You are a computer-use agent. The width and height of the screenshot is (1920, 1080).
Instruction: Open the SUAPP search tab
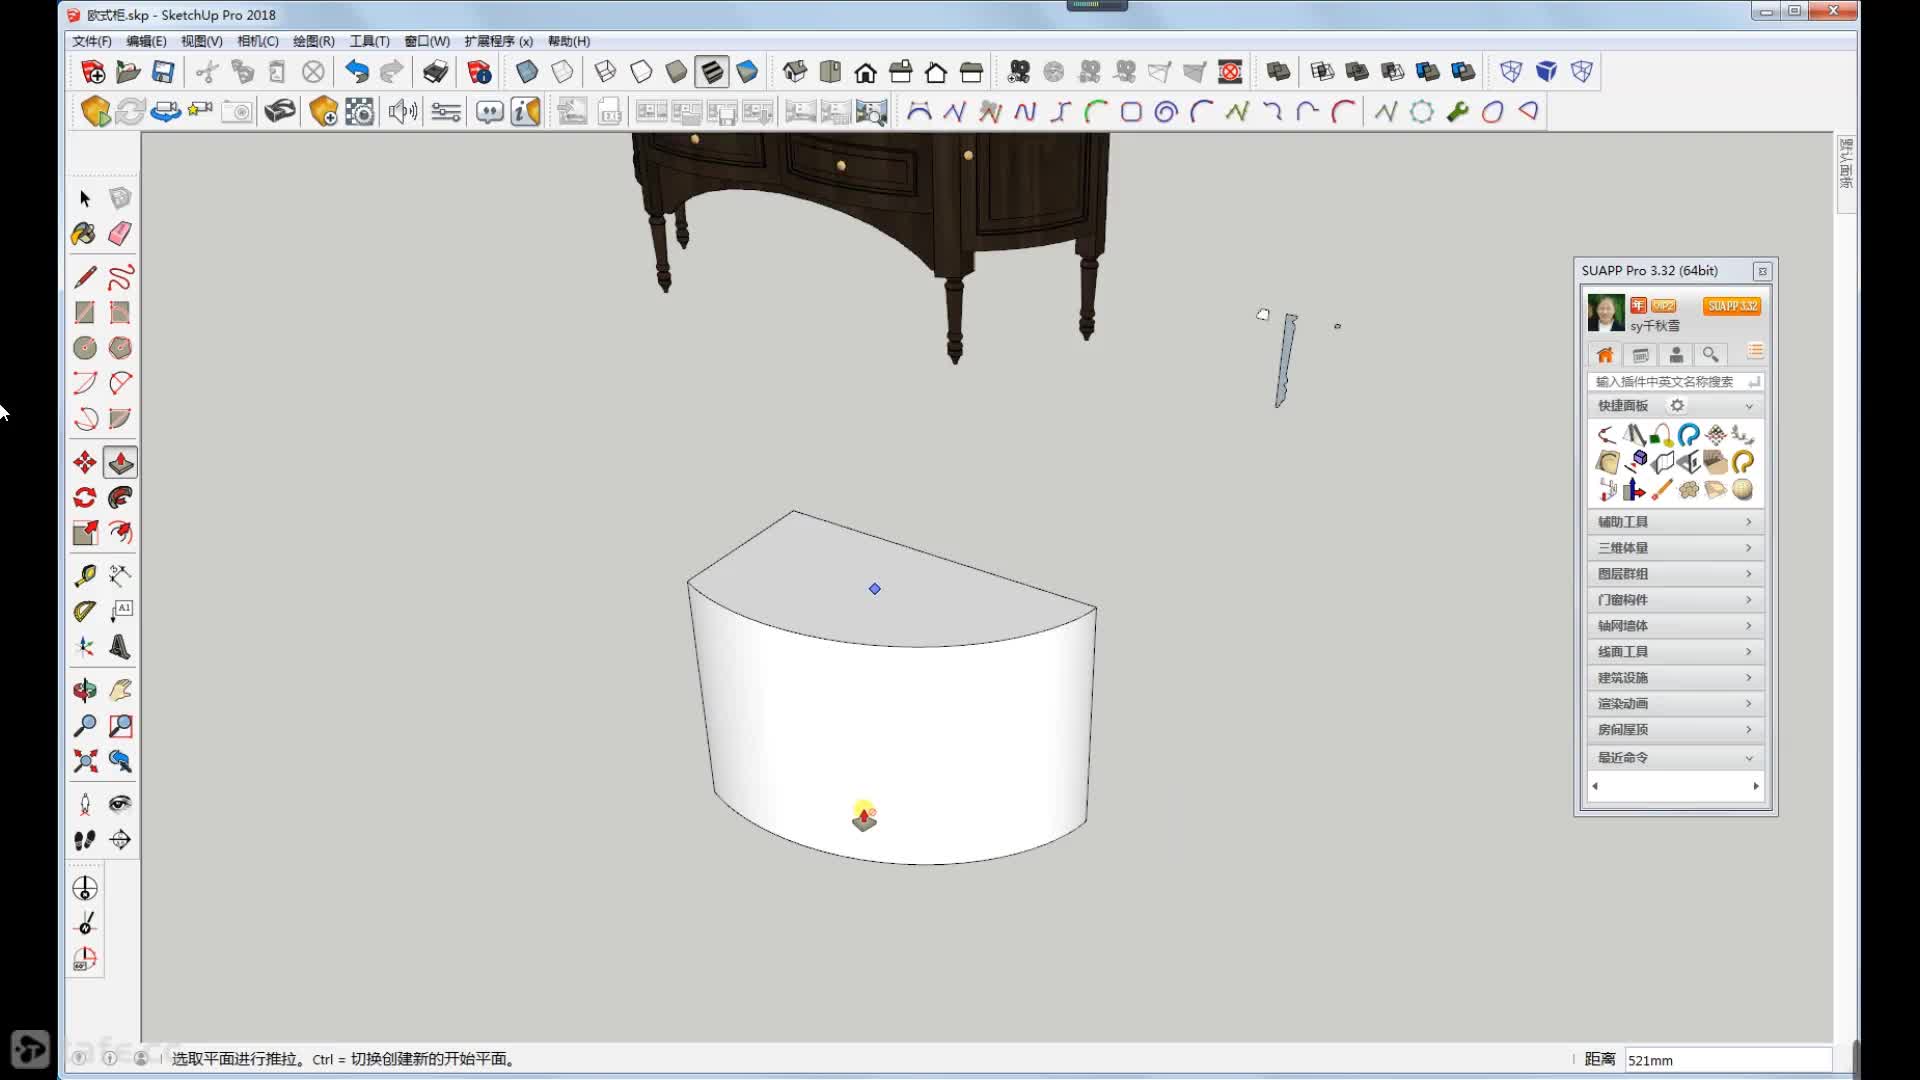1711,355
